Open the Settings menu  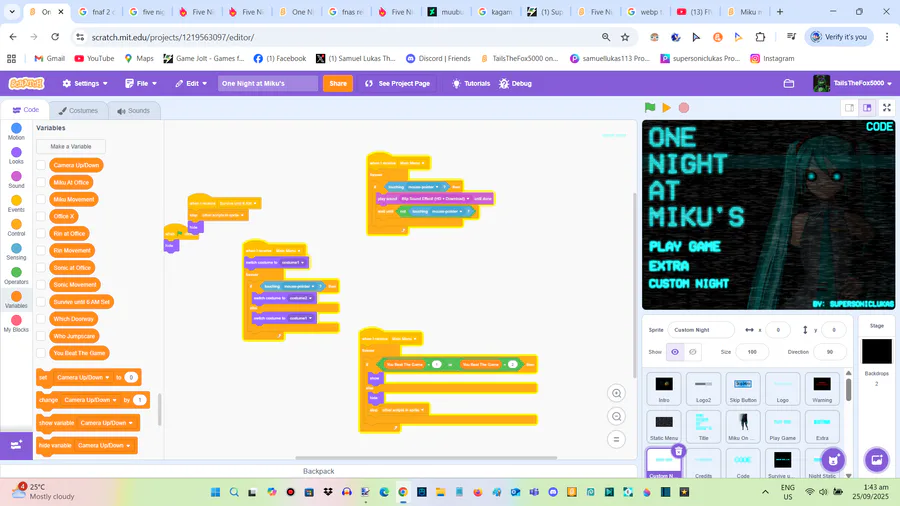pyautogui.click(x=85, y=84)
